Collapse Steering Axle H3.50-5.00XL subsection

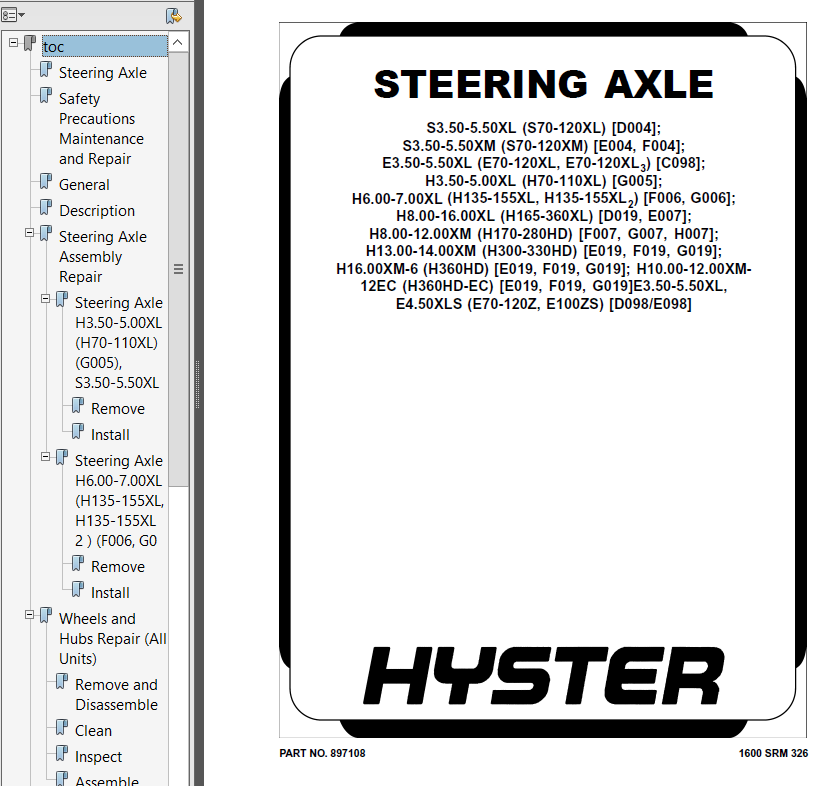point(45,299)
